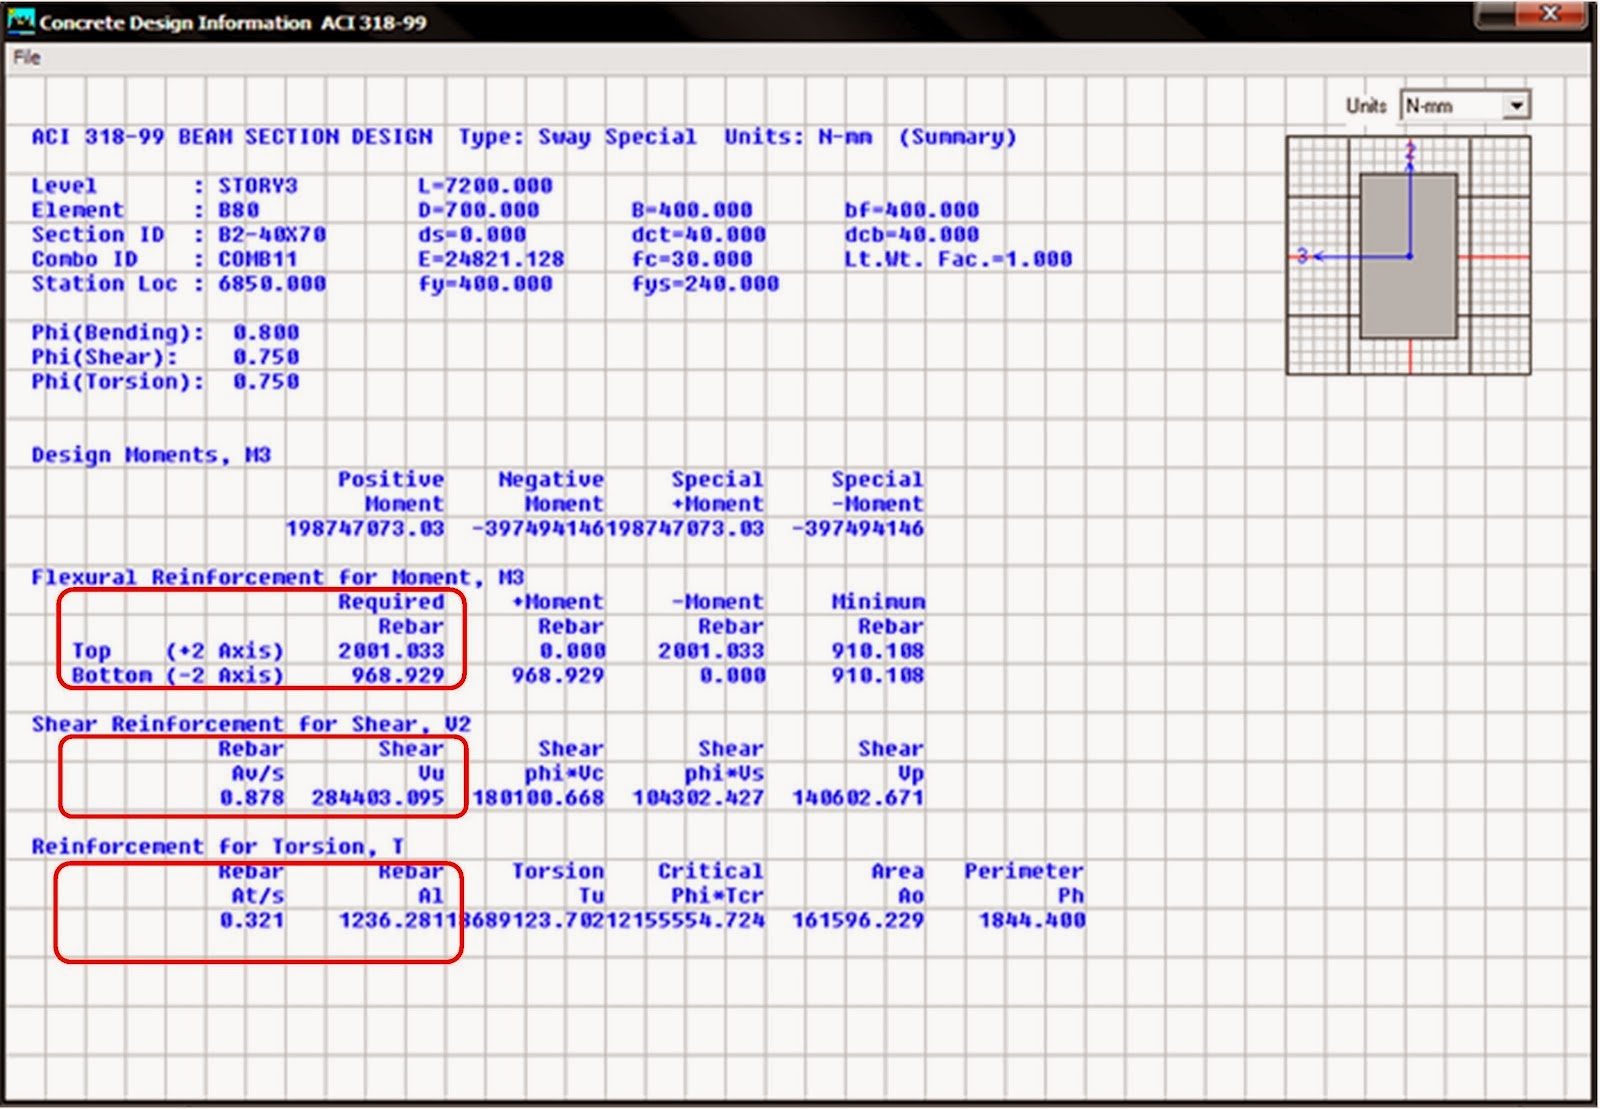1600x1109 pixels.
Task: Select N-mm in the Units combo box
Action: tap(1430, 104)
